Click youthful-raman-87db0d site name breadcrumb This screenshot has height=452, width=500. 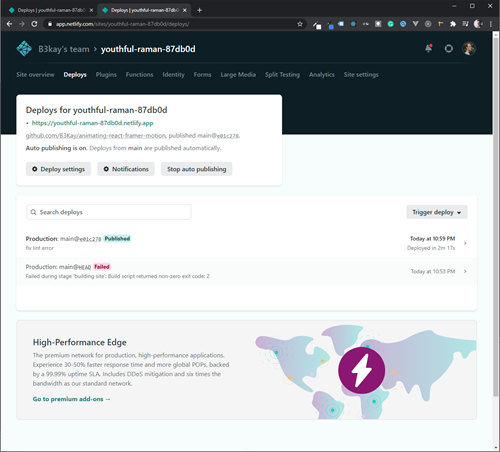[x=148, y=49]
